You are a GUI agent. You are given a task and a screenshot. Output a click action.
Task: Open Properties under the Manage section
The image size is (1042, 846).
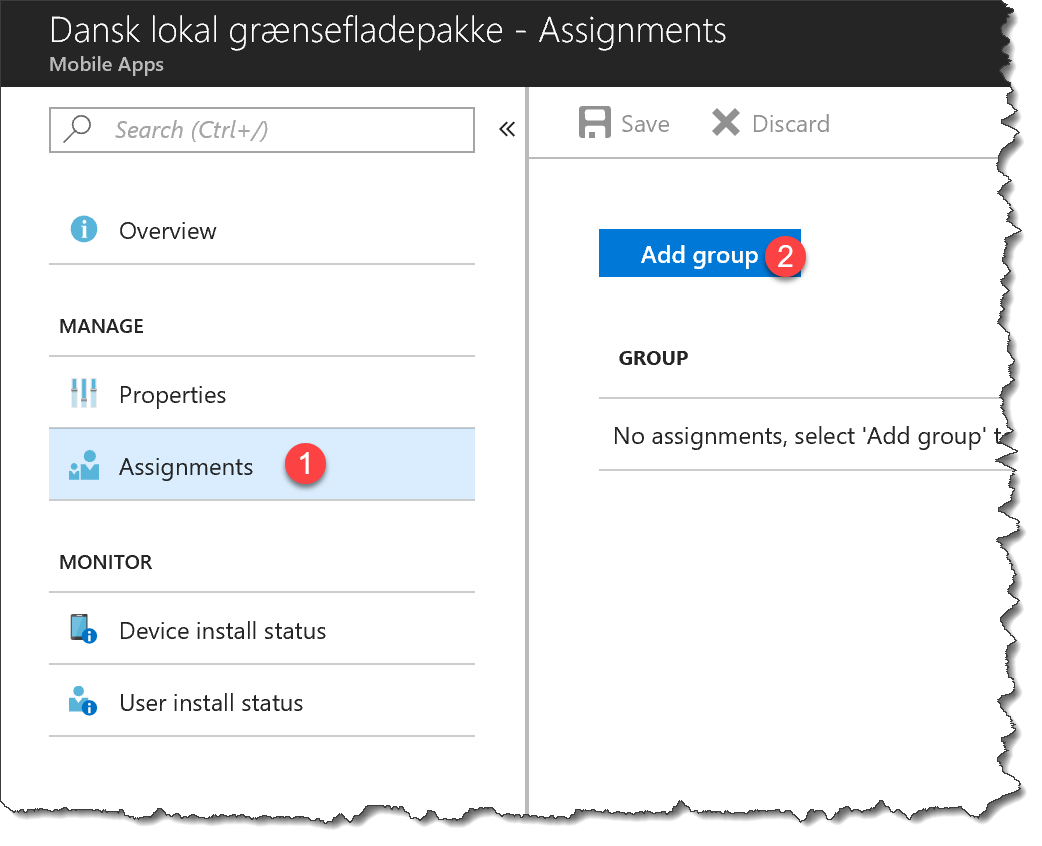pyautogui.click(x=172, y=394)
